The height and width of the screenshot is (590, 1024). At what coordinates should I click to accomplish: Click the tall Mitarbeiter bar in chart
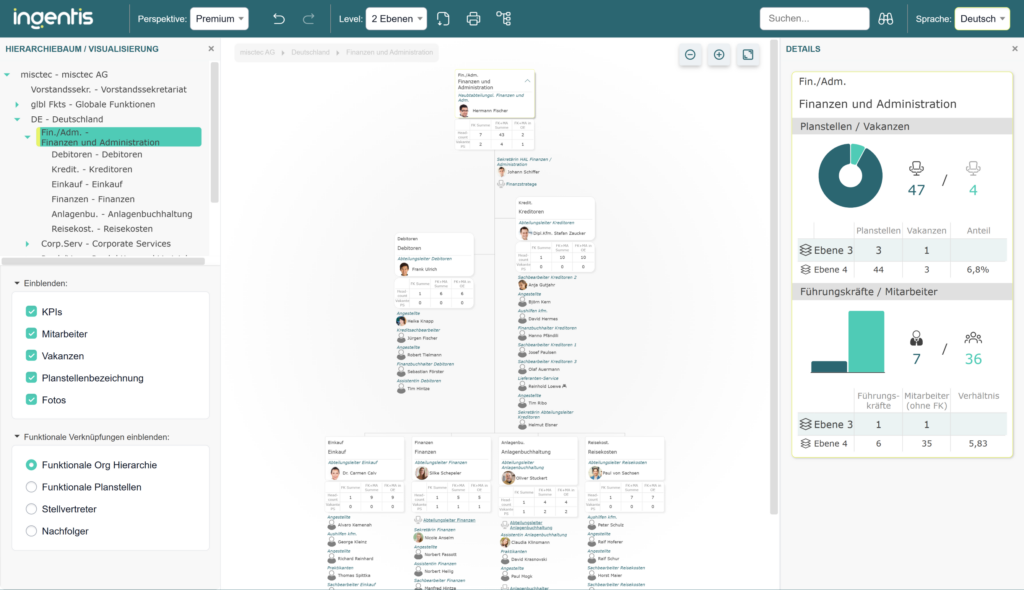point(866,342)
